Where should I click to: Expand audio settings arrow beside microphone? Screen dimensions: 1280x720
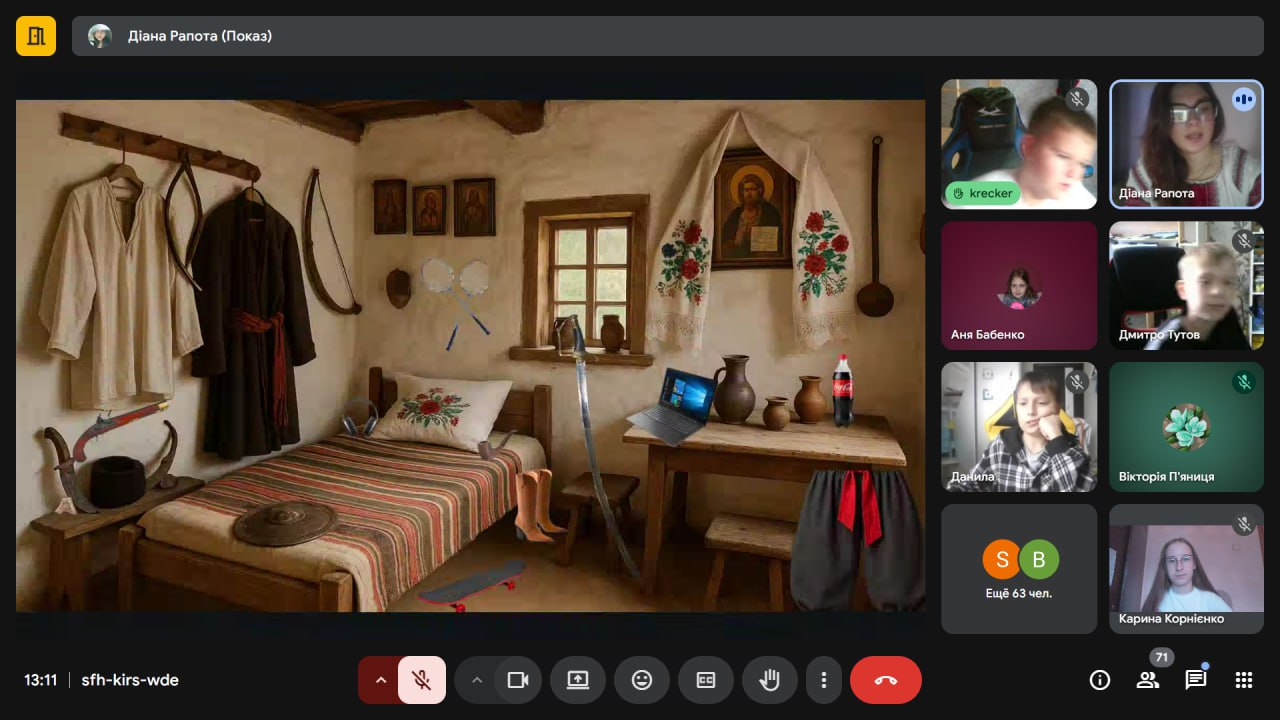point(380,680)
